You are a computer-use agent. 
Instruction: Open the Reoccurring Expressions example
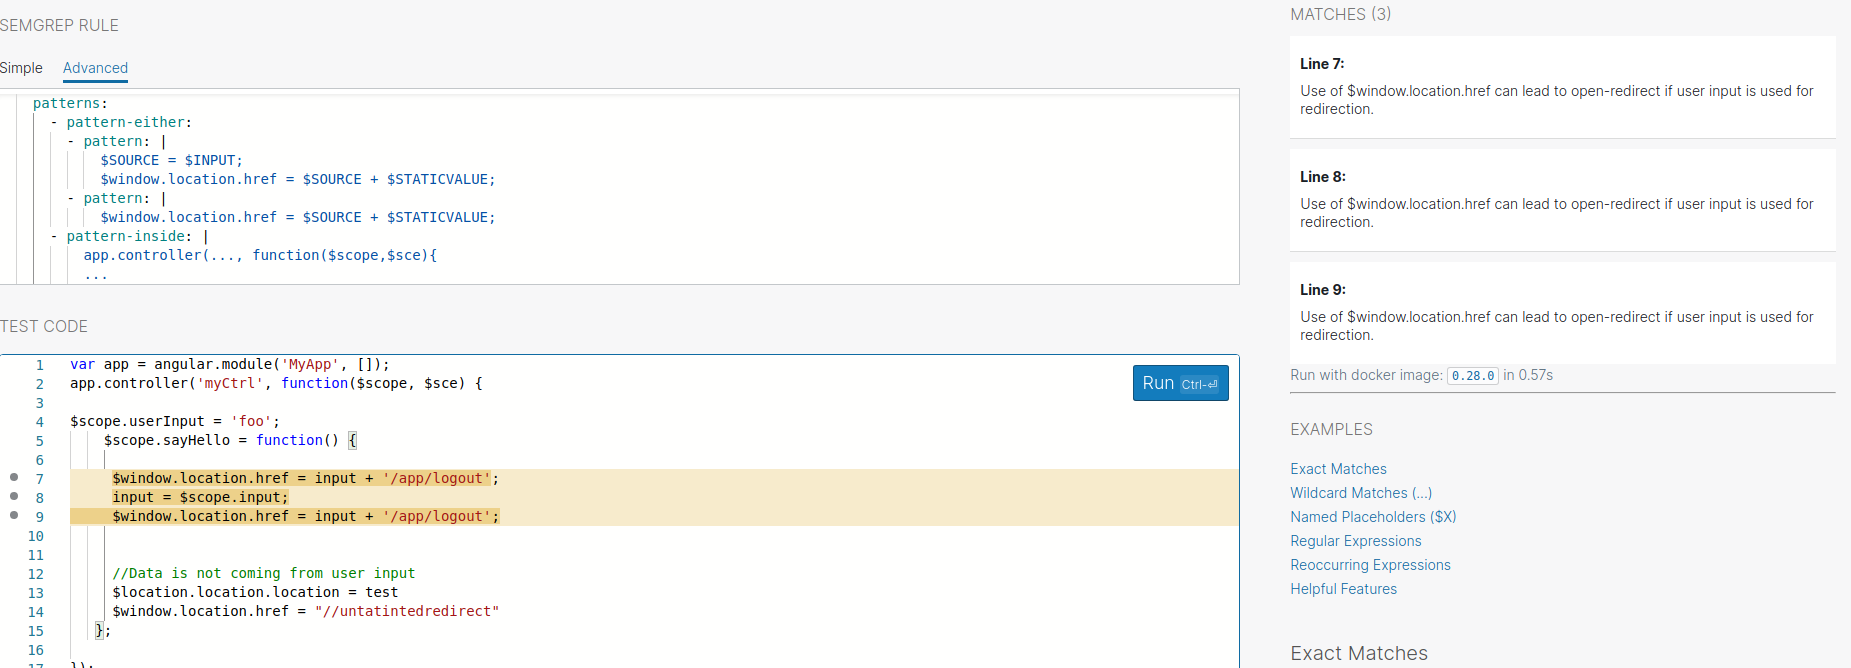point(1370,565)
